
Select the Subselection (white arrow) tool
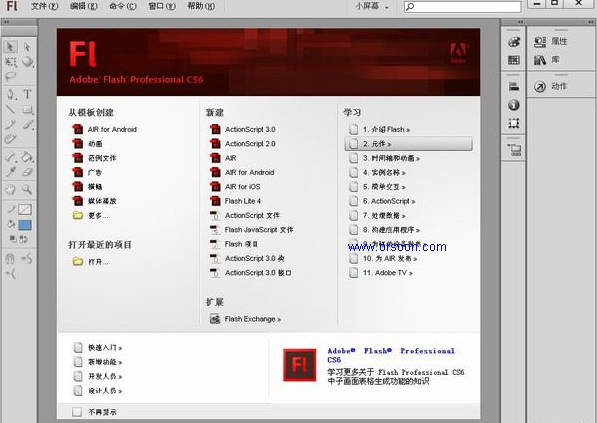[x=27, y=47]
